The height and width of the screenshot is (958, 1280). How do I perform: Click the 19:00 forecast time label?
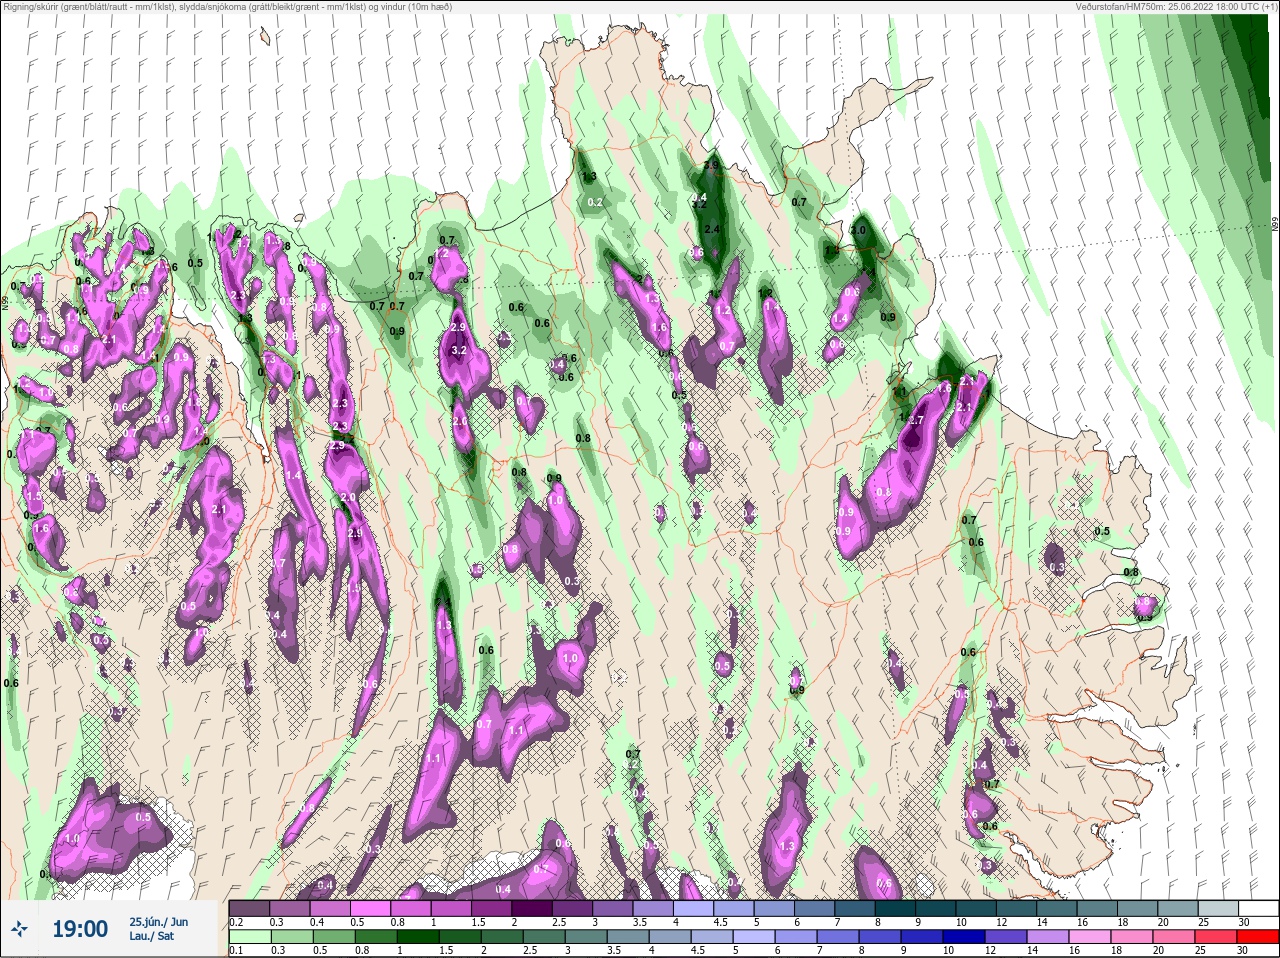80,929
